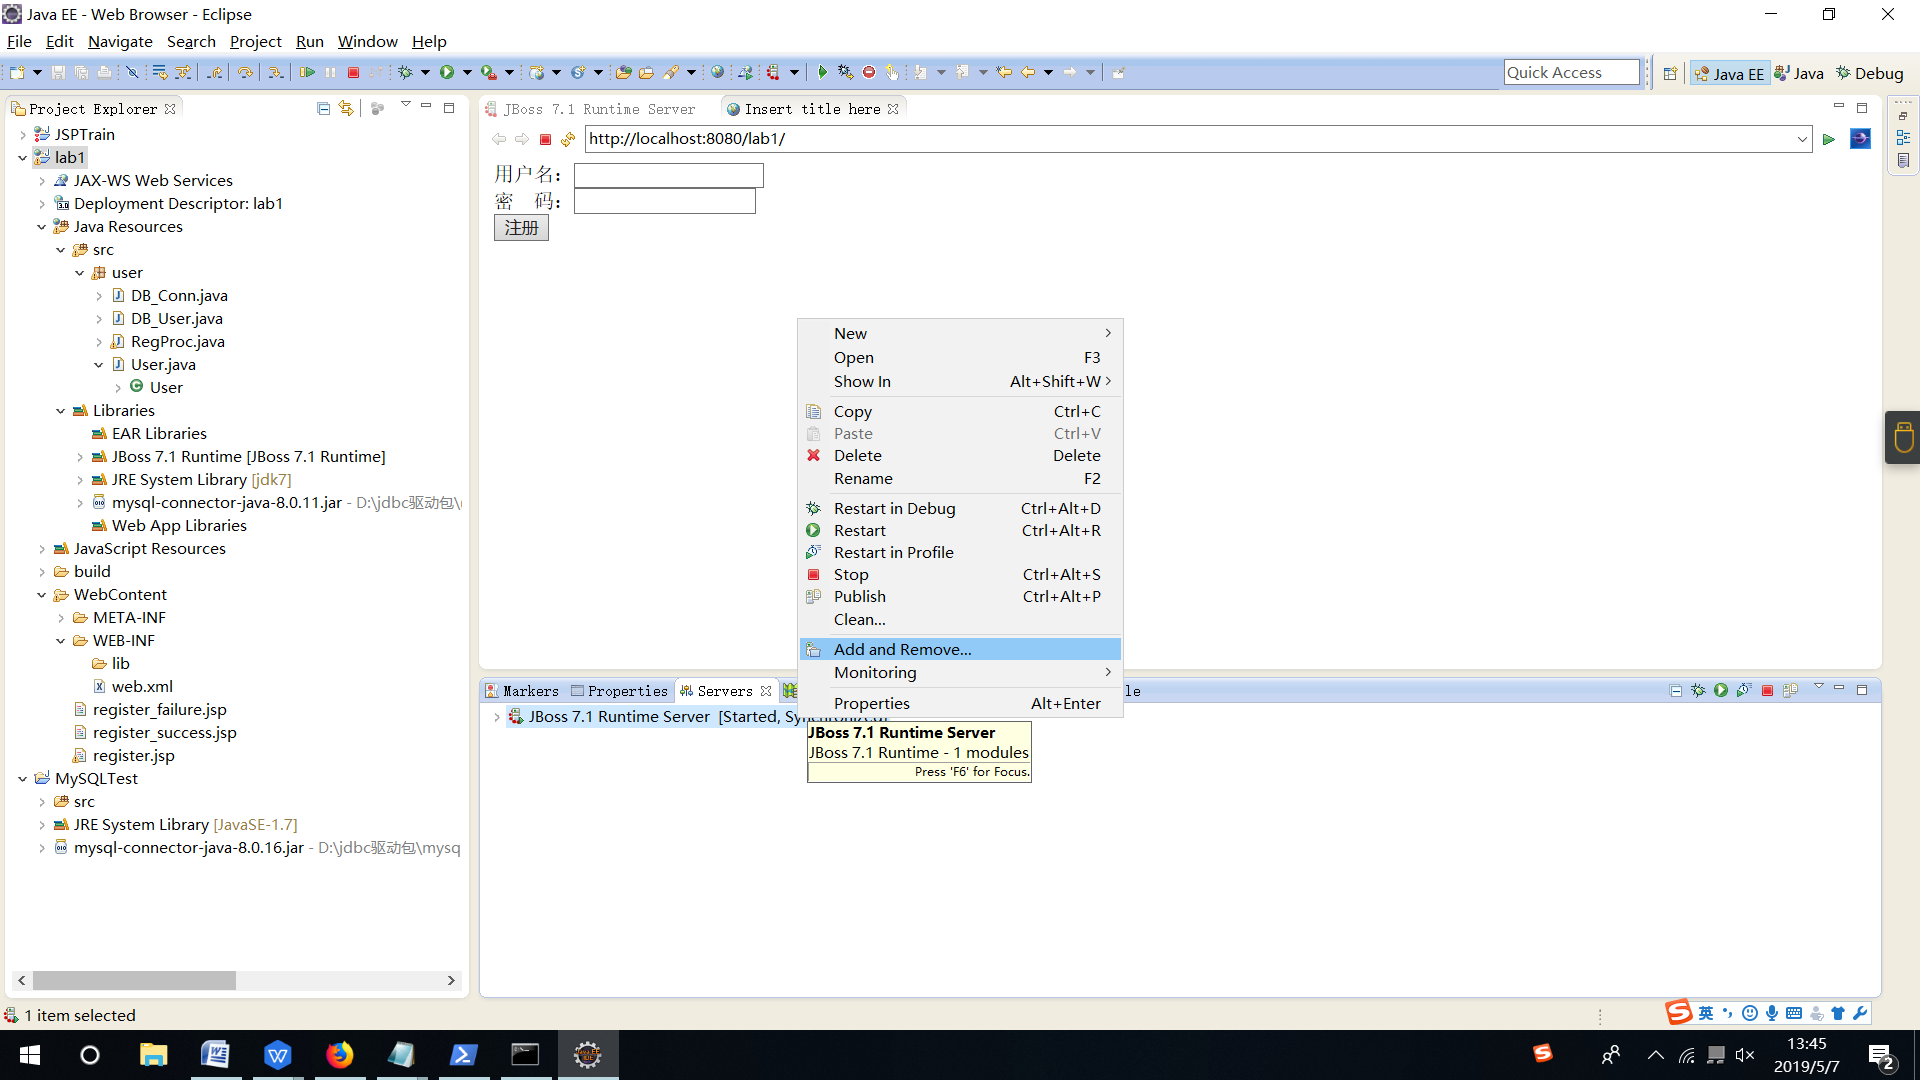Click the red stop loading icon in browser toolbar
The image size is (1920, 1080).
545,139
